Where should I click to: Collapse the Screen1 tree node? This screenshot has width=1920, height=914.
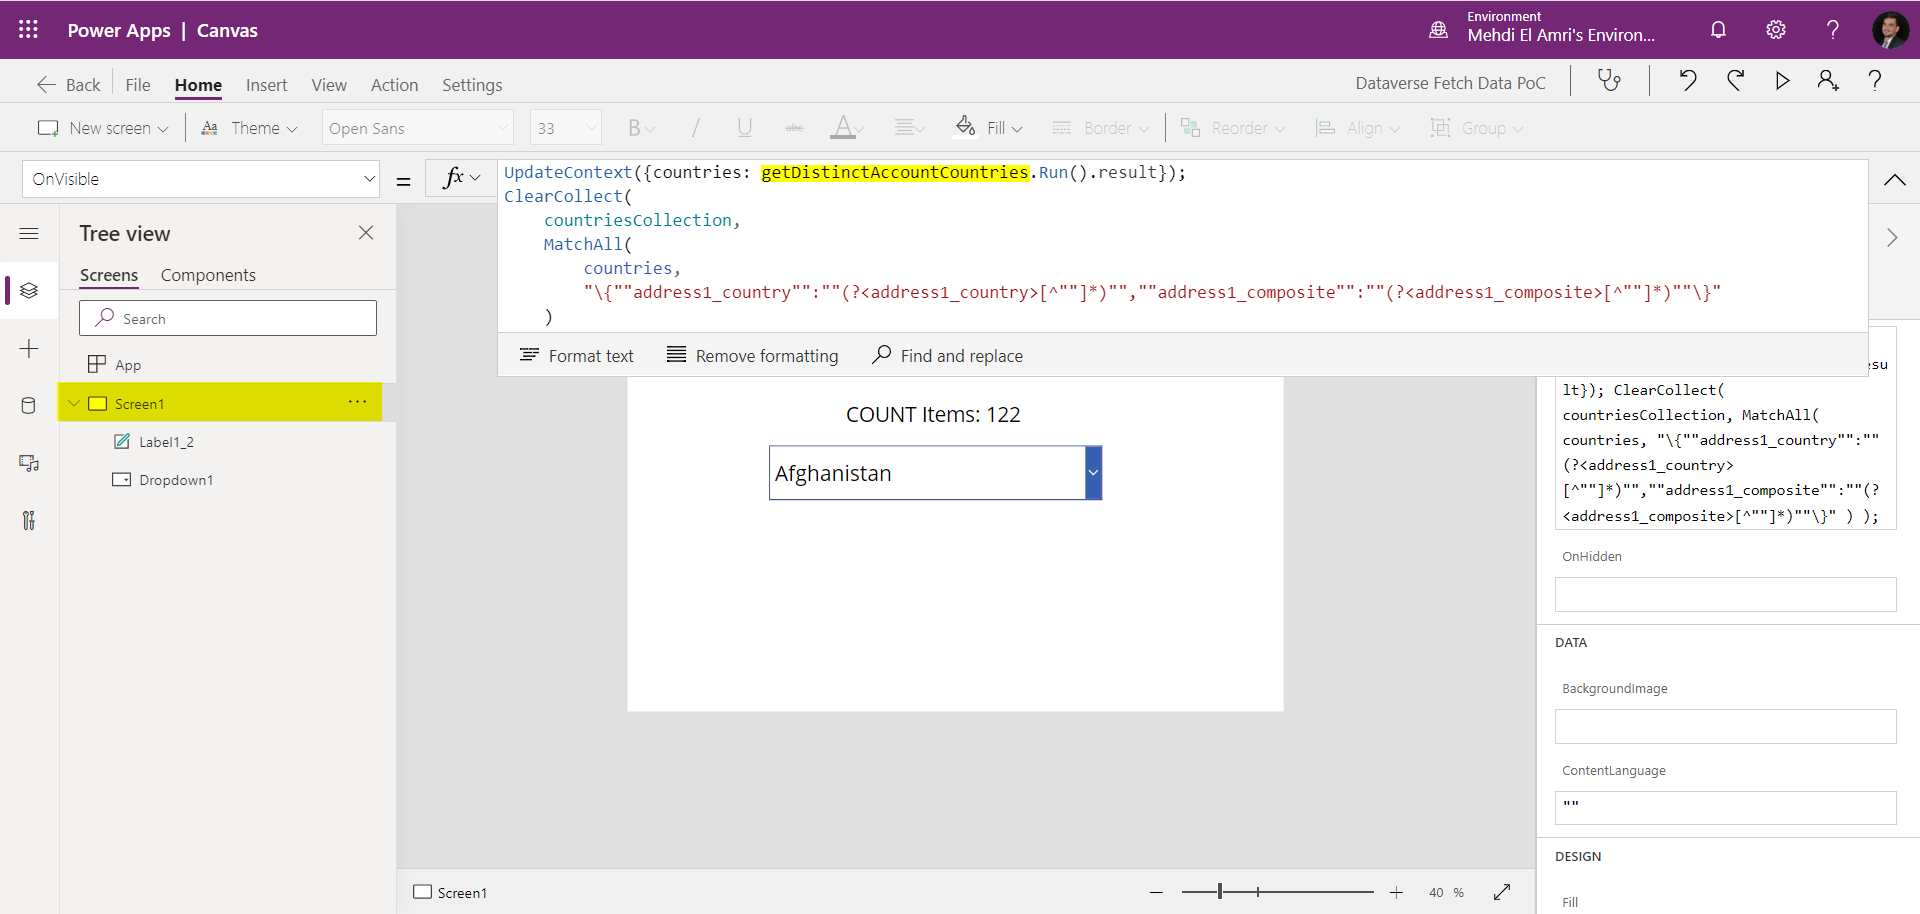click(x=73, y=403)
